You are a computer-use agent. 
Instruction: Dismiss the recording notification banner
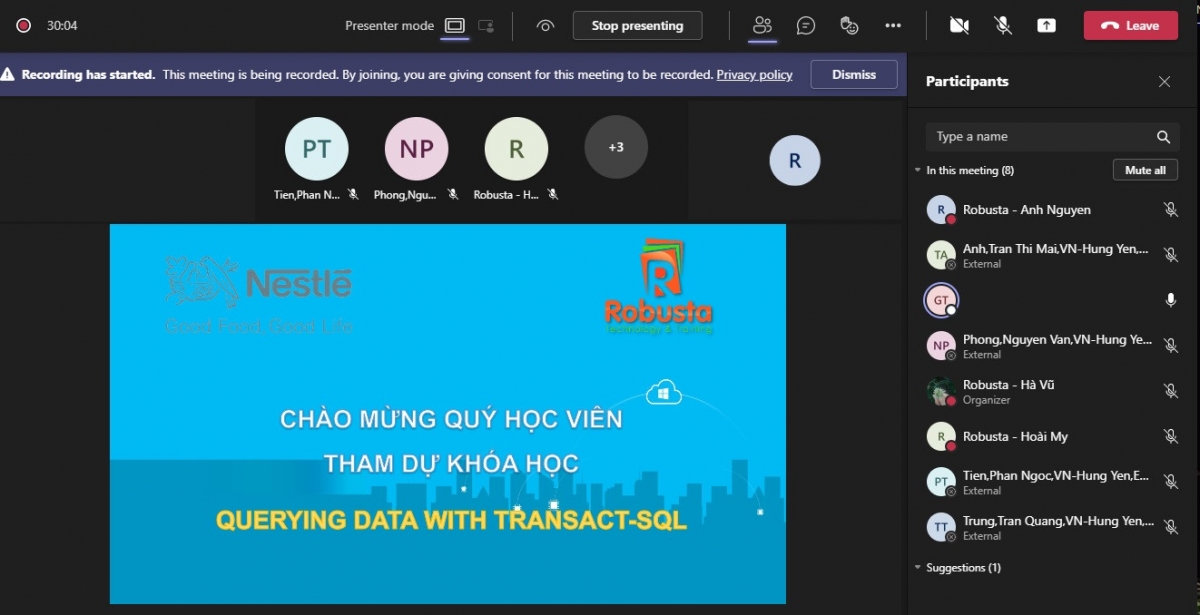tap(854, 75)
